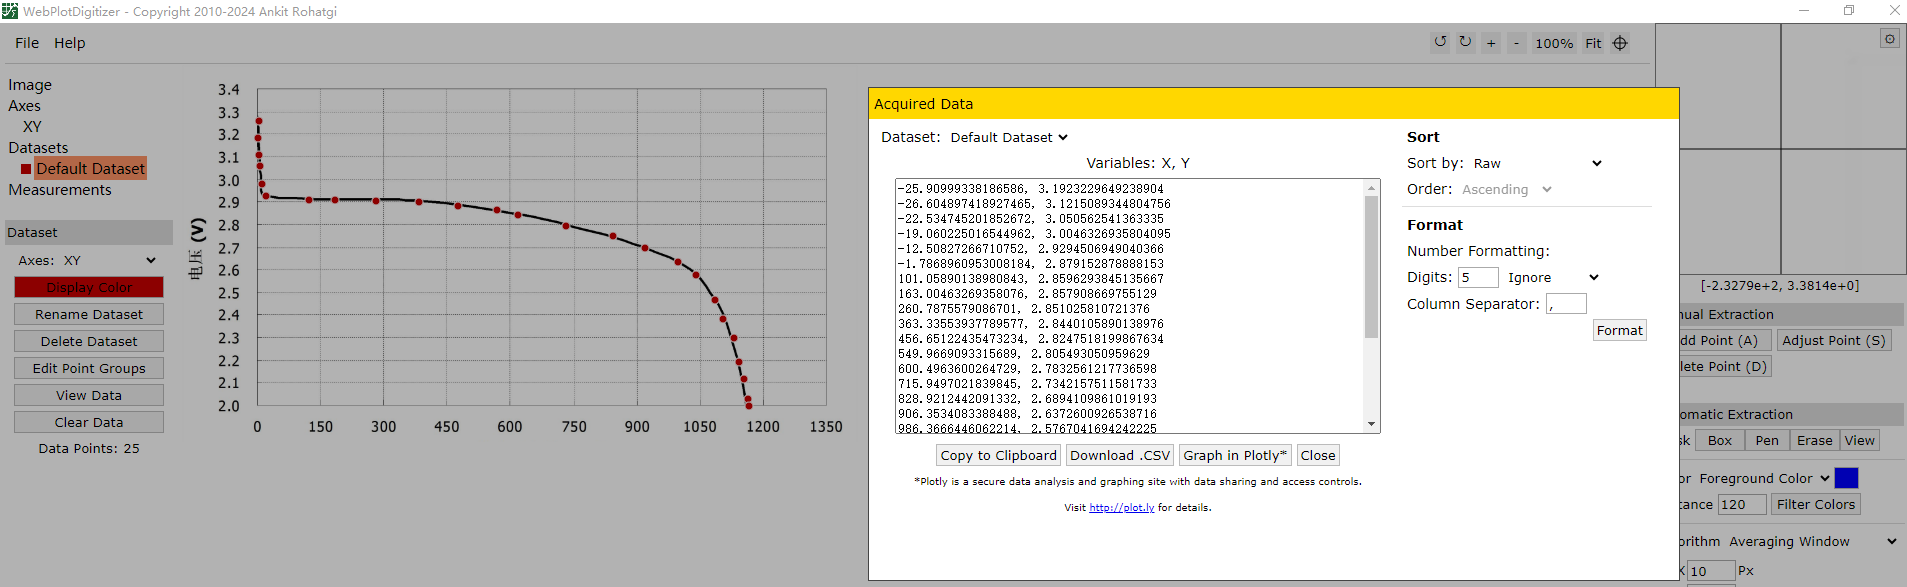
Task: Rotate image counter-clockwise in toolbar
Action: [x=1440, y=42]
